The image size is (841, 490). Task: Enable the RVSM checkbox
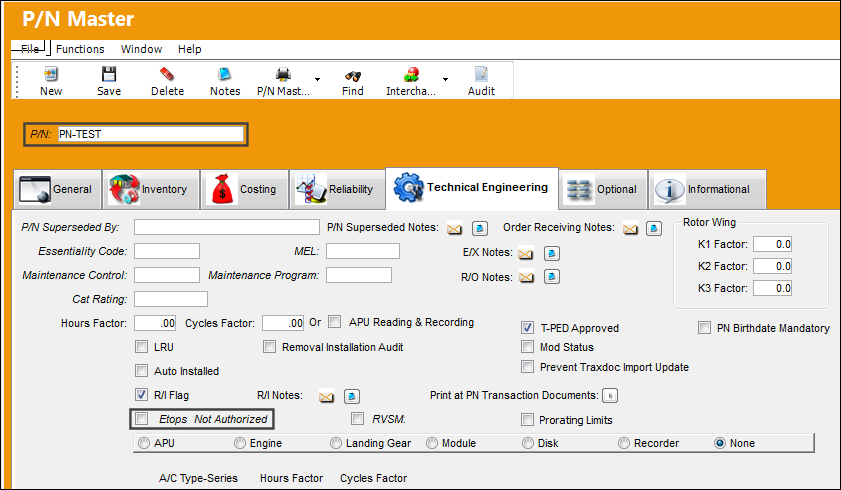coord(357,419)
